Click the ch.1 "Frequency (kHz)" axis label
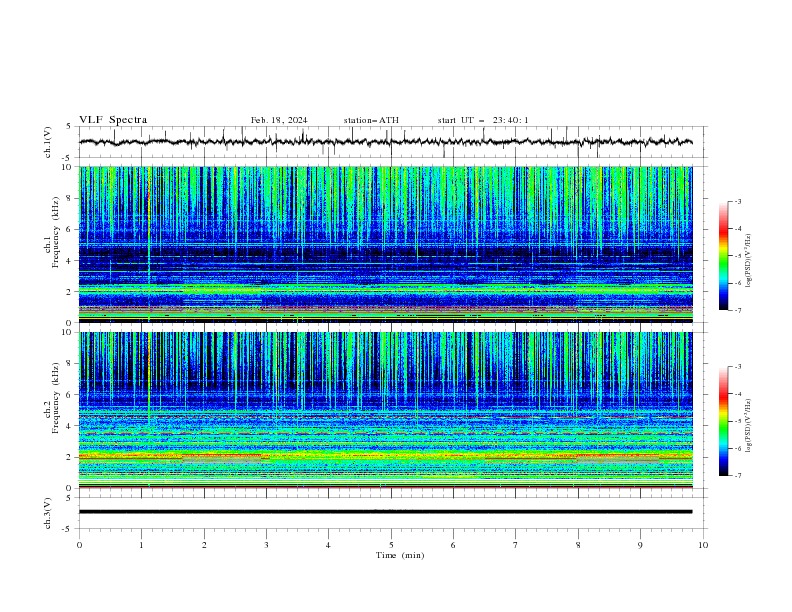 pos(56,232)
